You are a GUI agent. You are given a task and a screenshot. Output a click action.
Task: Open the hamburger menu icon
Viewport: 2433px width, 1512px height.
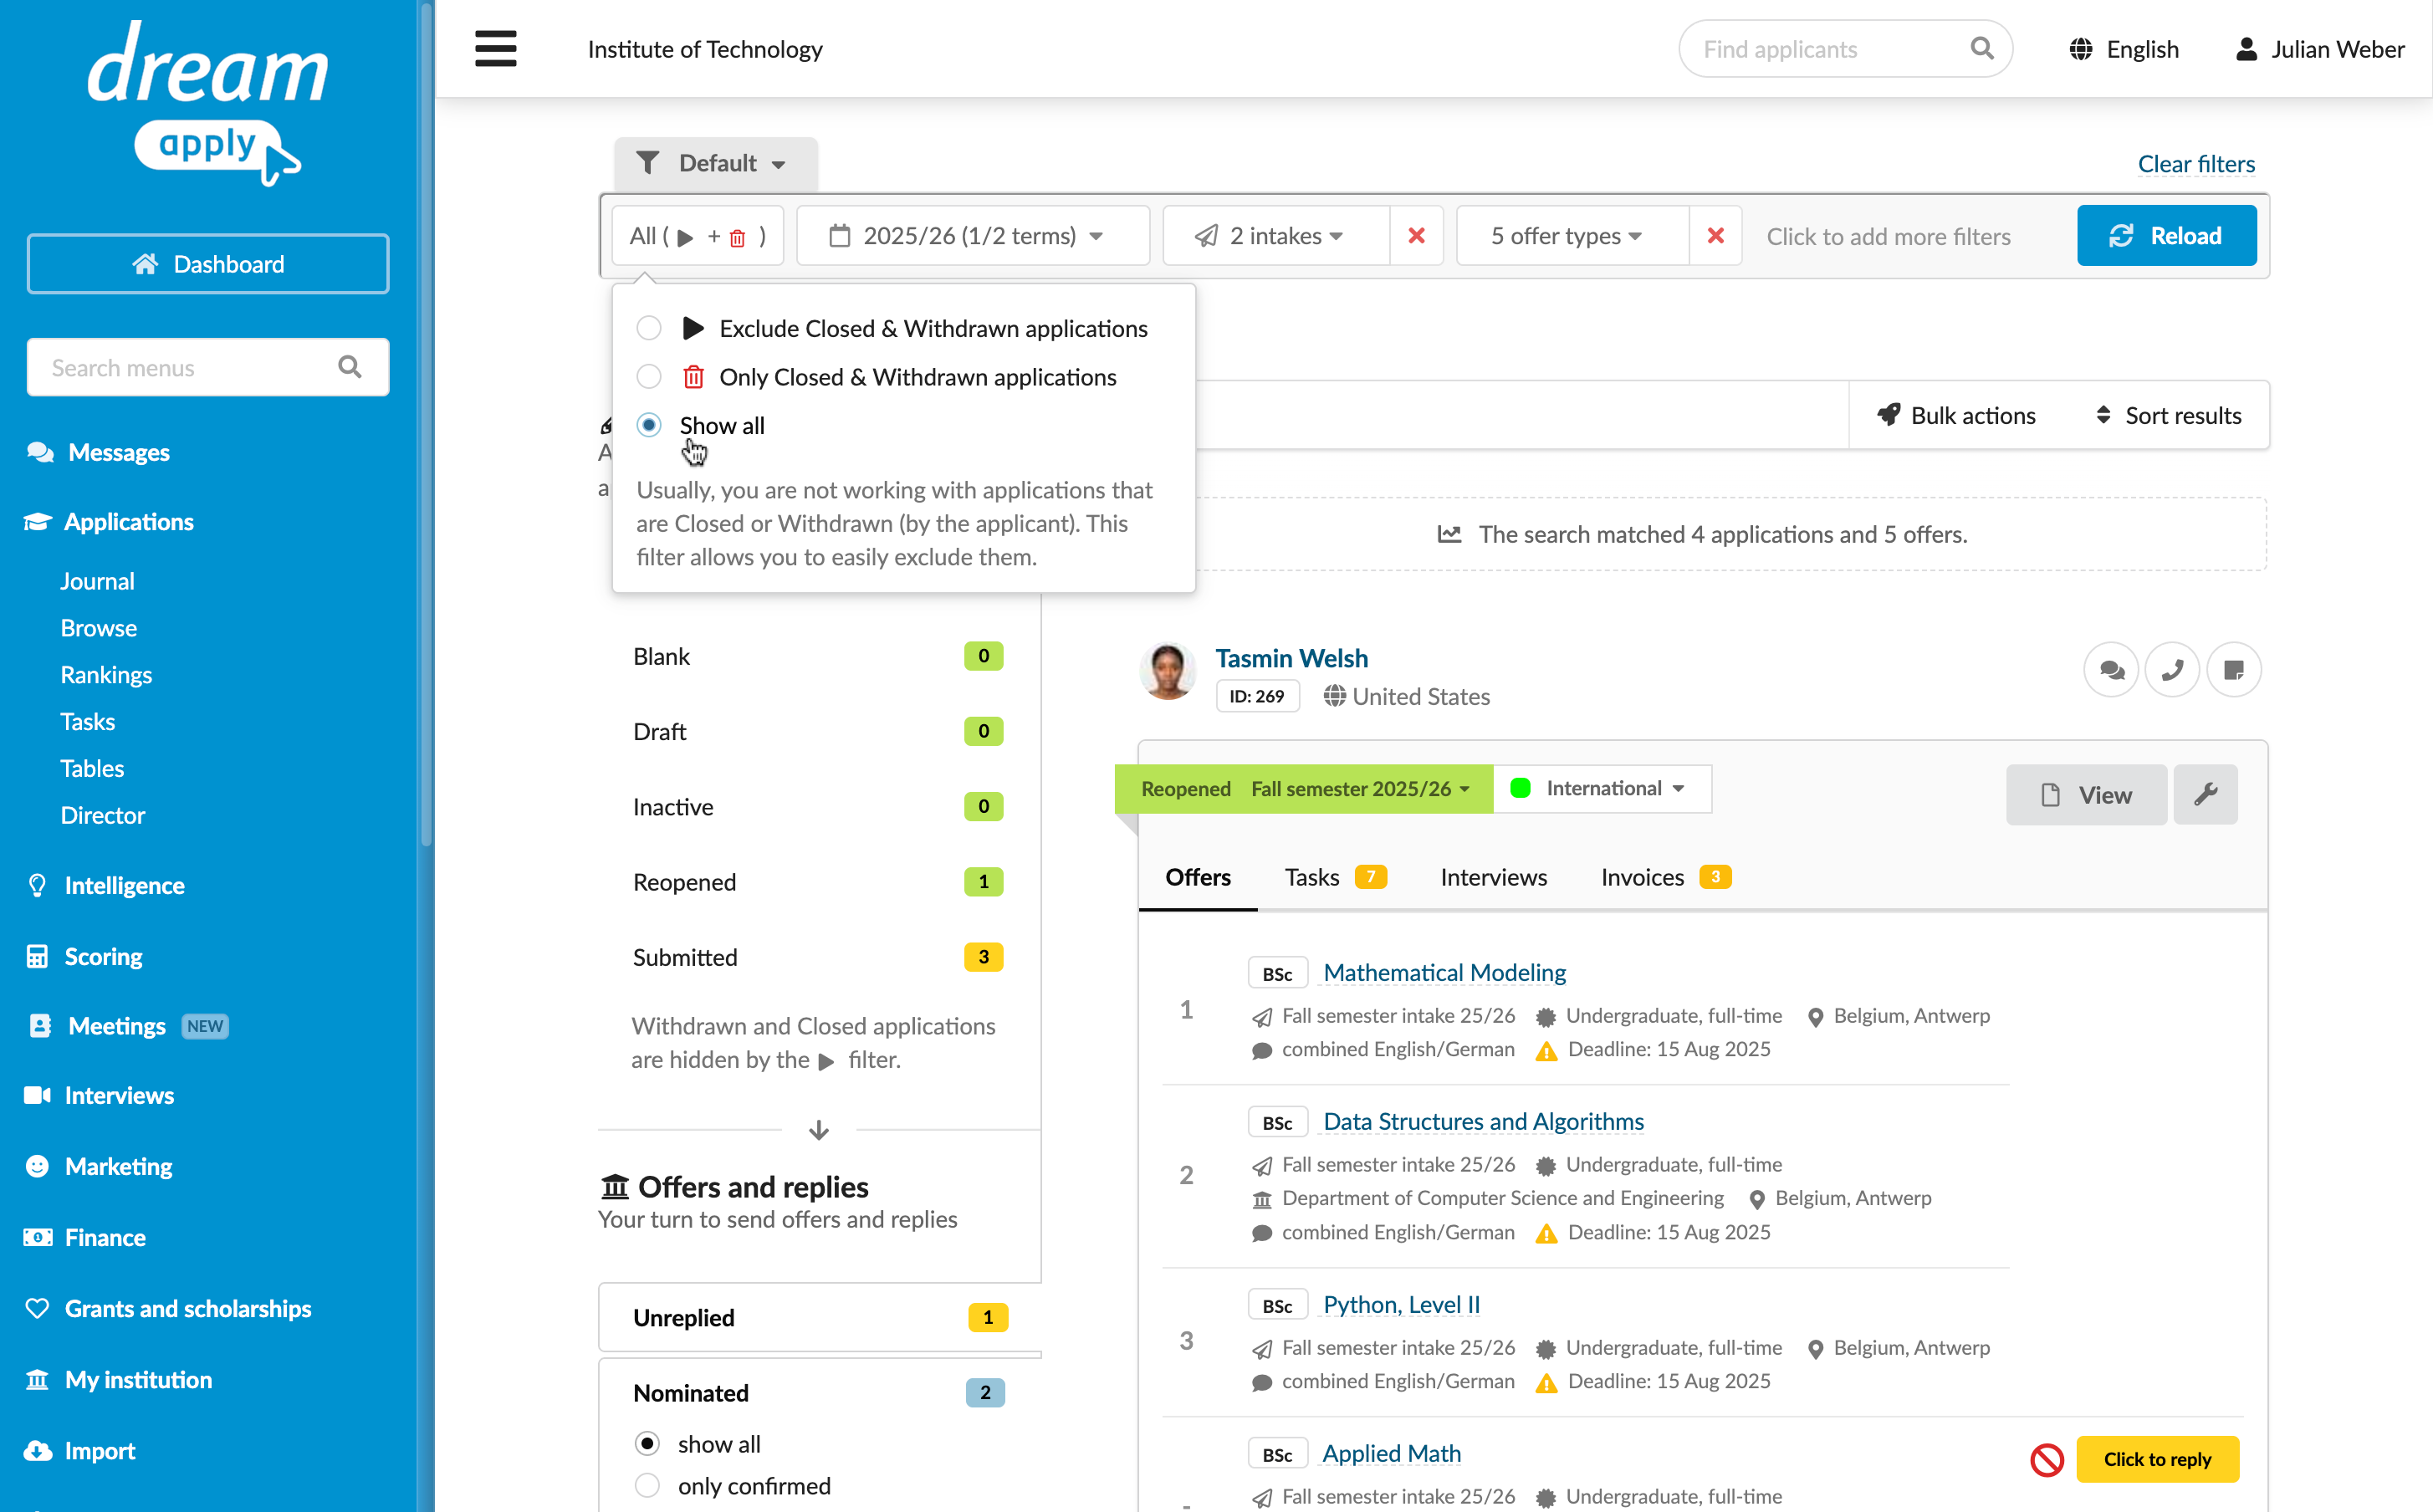495,49
